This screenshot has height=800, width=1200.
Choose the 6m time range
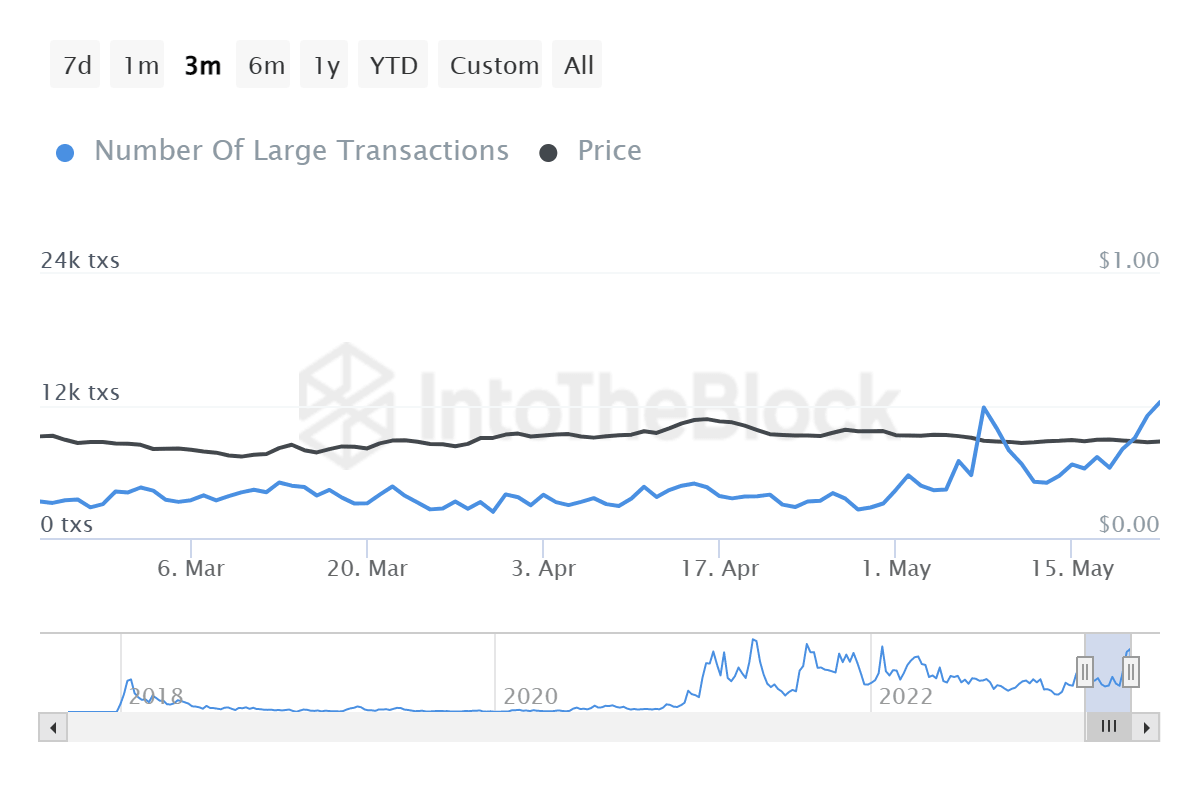click(266, 66)
